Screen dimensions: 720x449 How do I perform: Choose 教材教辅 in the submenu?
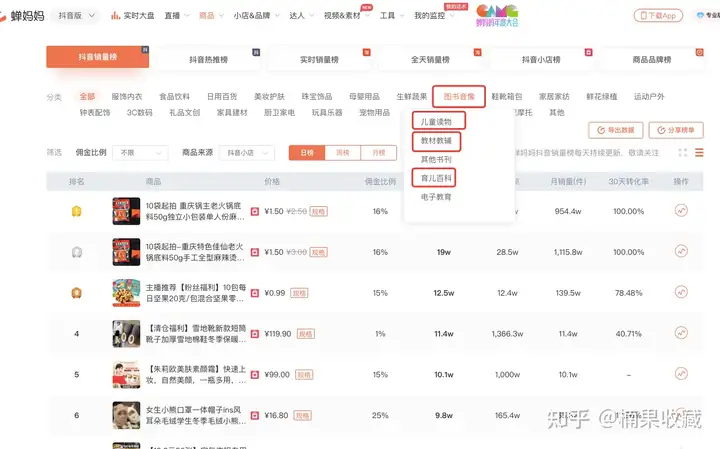[x=436, y=140]
